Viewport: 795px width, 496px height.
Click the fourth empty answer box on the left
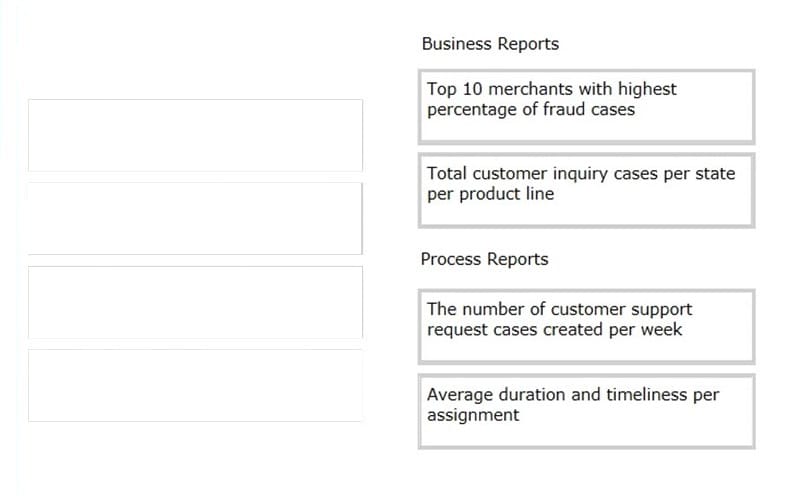[x=195, y=385]
